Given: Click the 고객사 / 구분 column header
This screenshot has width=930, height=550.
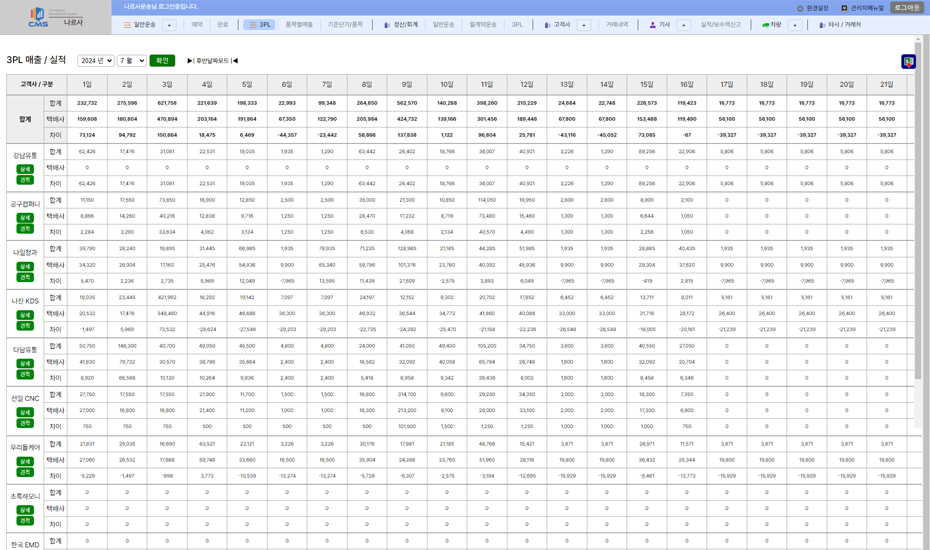Looking at the screenshot, I should (37, 84).
